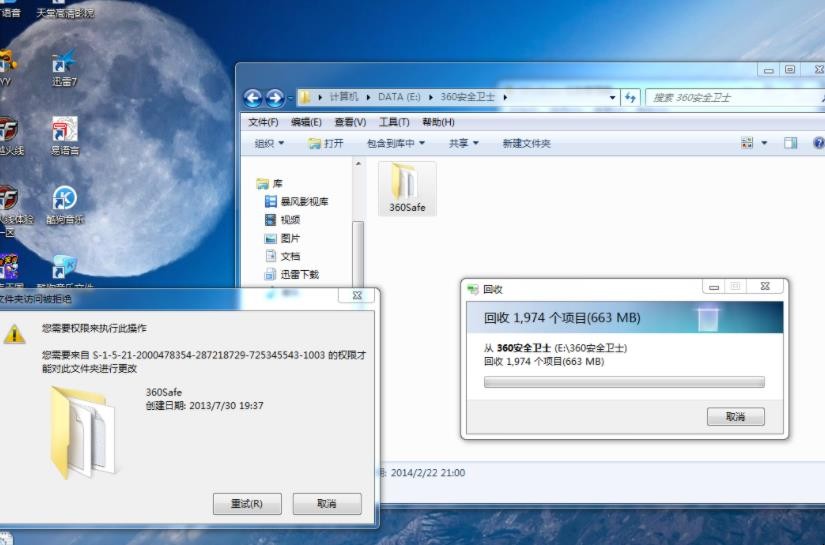Click the 打开 toolbar button
The image size is (825, 545).
tap(326, 143)
